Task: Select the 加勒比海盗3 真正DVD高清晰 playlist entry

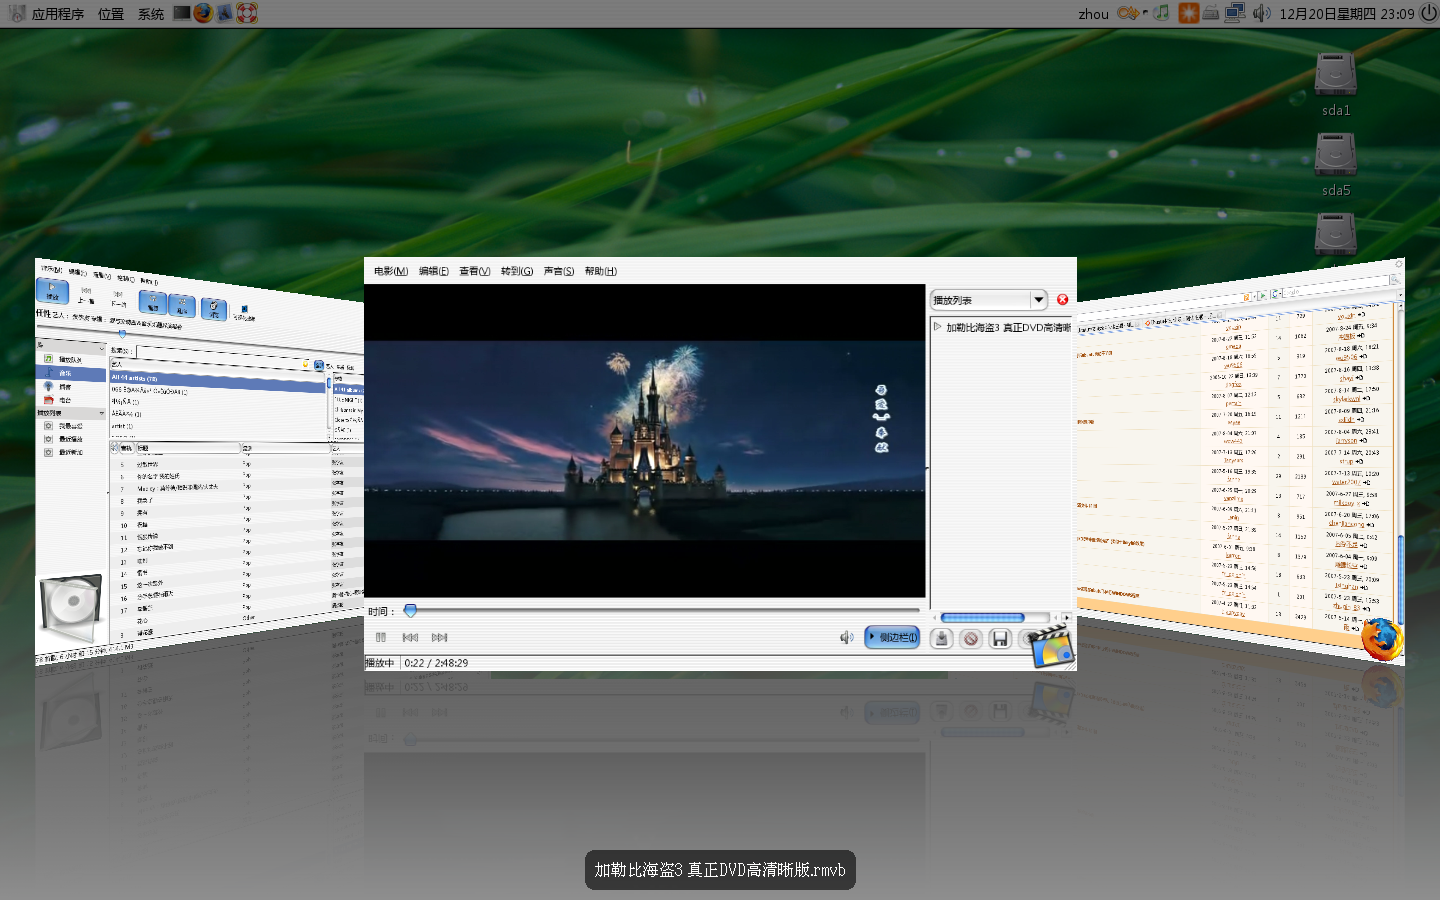Action: point(1008,327)
